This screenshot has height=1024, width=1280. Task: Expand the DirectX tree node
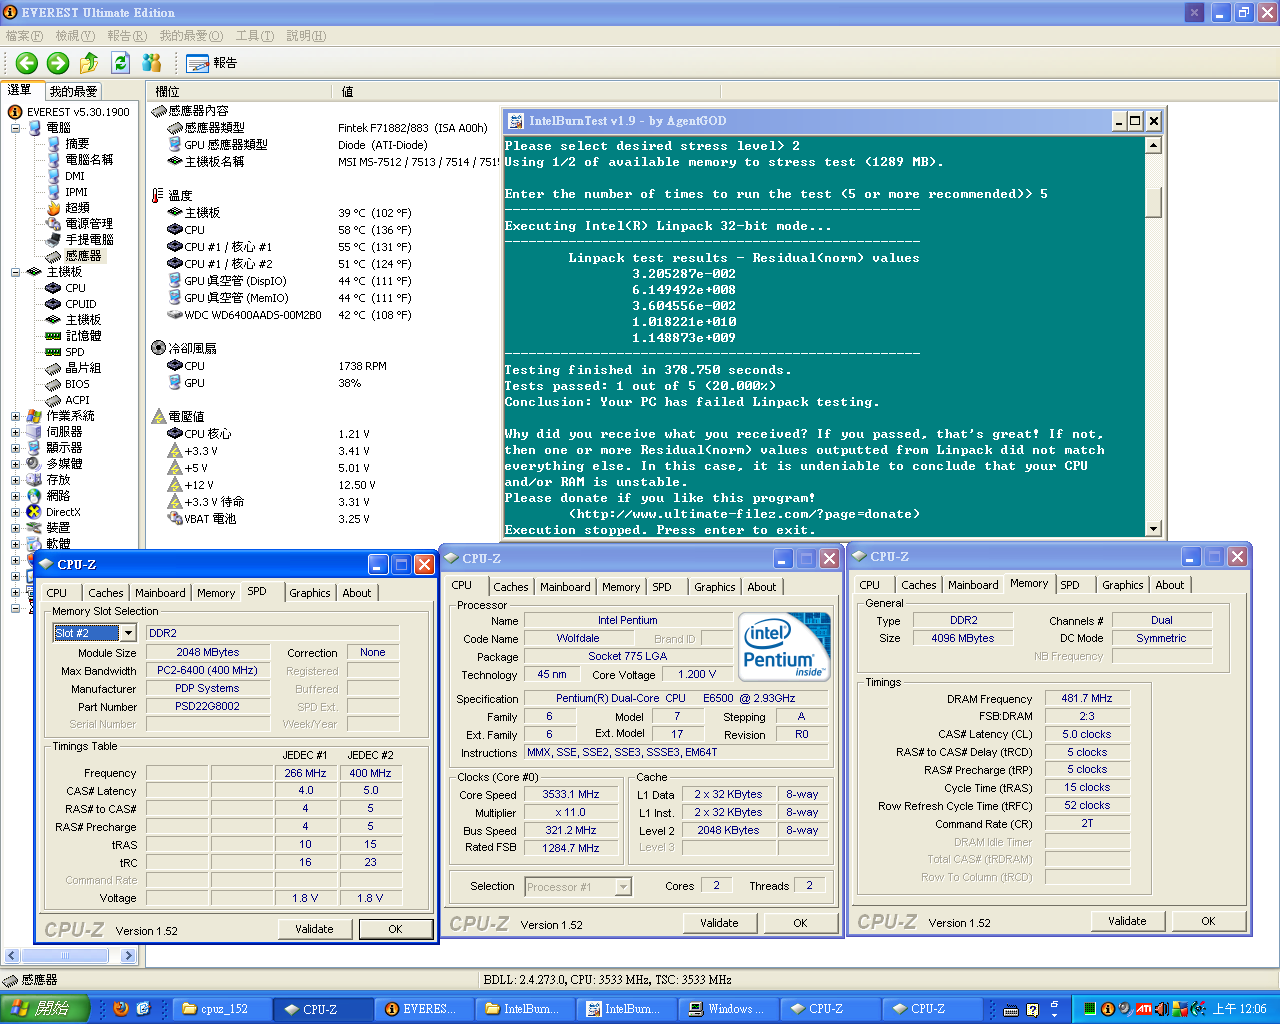[15, 512]
